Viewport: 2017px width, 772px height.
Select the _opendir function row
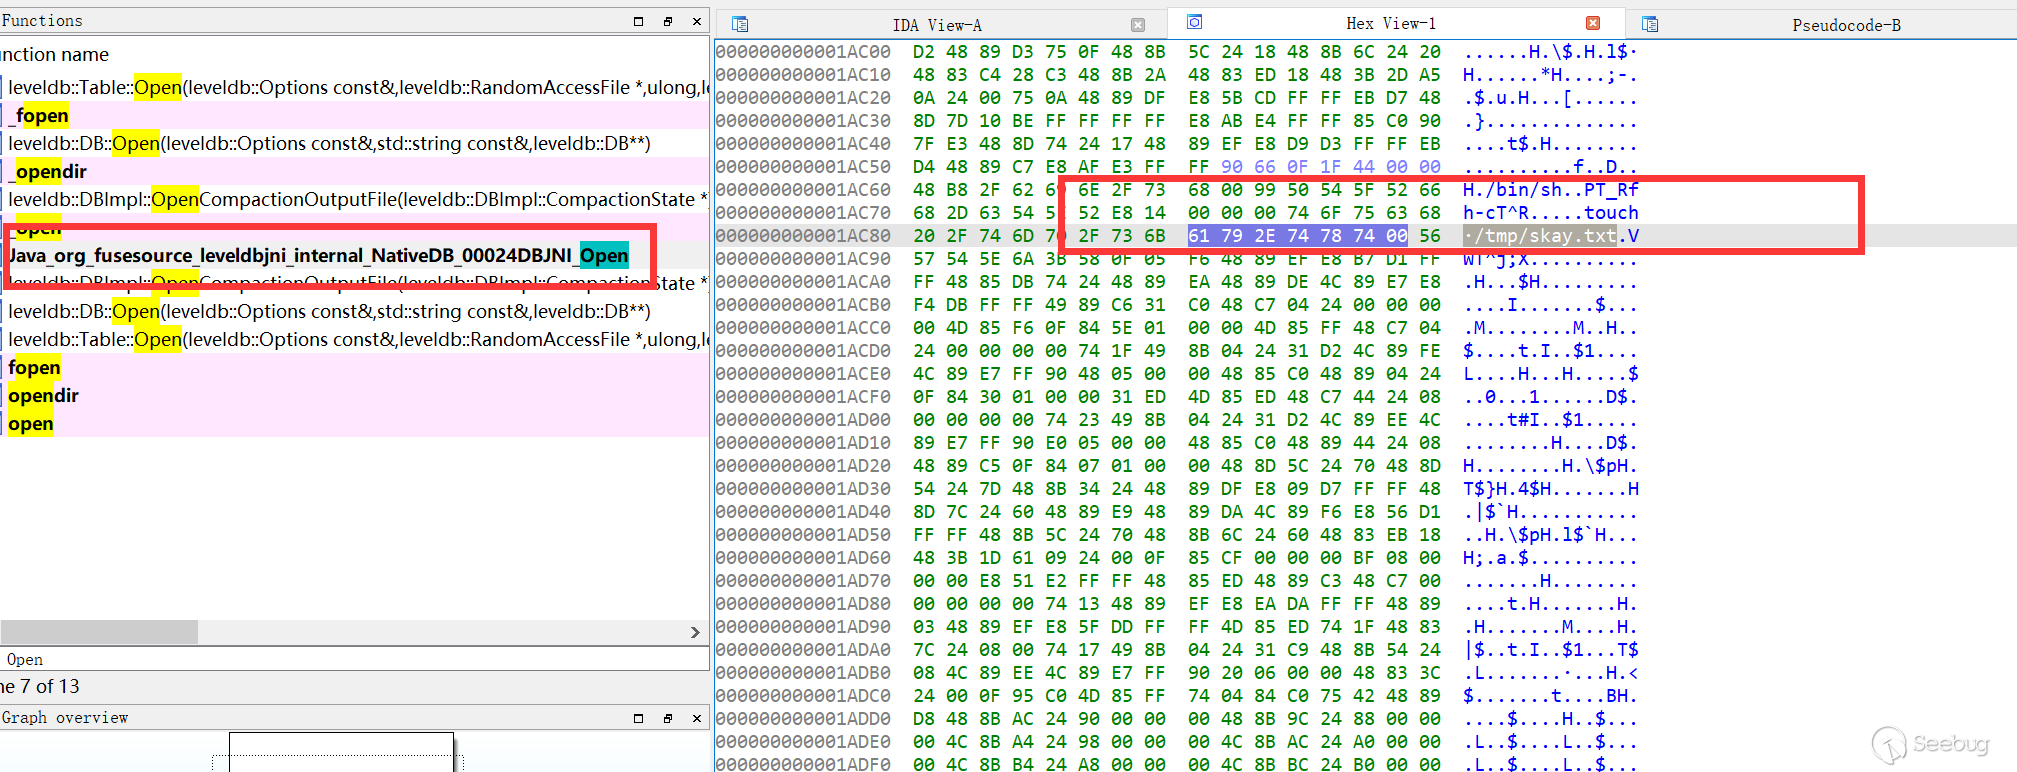[355, 171]
